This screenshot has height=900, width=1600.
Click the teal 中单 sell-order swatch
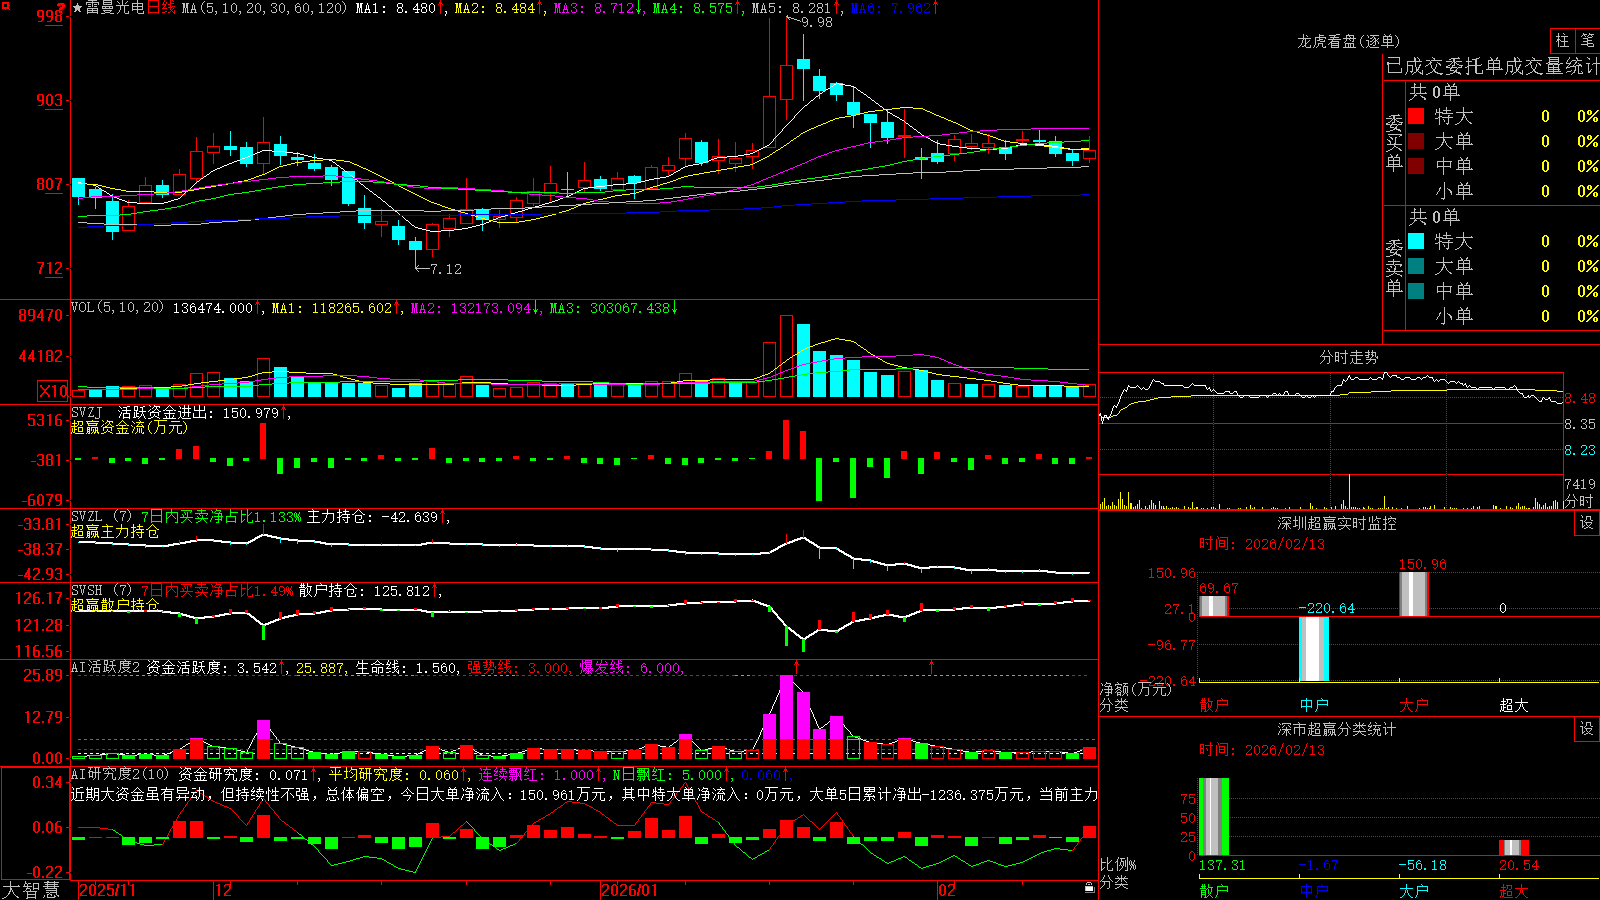(1416, 290)
